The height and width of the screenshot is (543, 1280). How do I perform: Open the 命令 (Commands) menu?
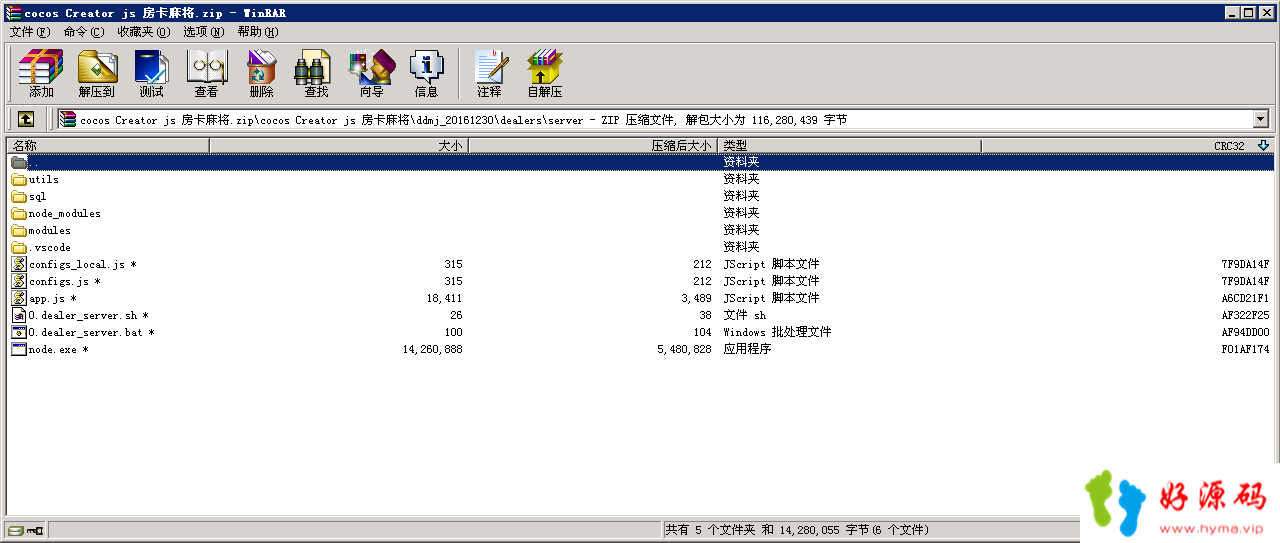[x=83, y=32]
